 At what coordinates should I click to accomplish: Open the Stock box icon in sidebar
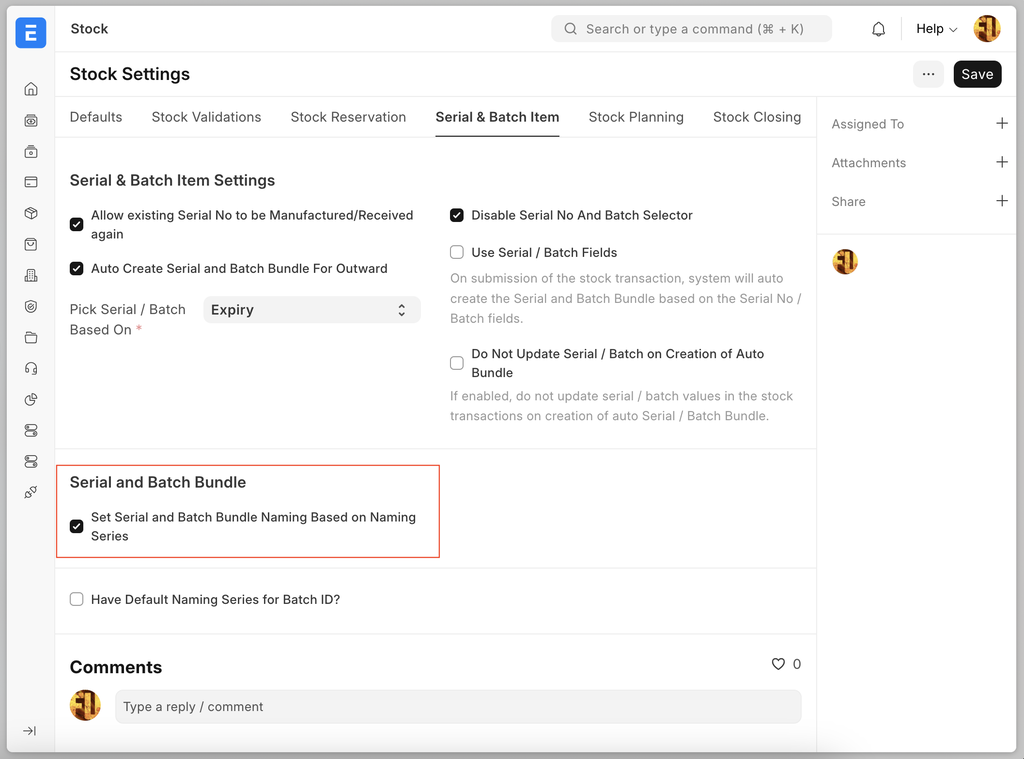click(31, 213)
